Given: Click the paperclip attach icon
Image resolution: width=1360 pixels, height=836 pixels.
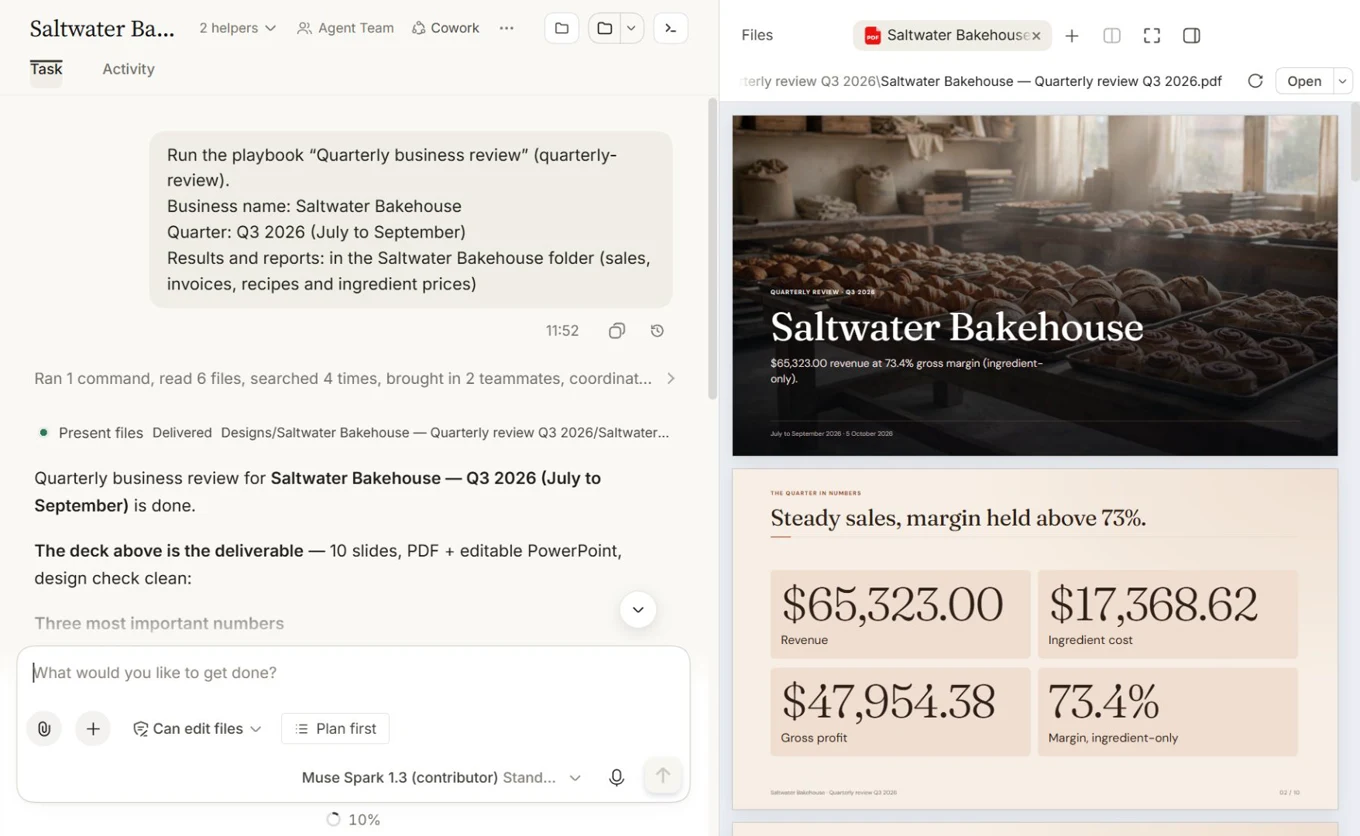Looking at the screenshot, I should 44,729.
